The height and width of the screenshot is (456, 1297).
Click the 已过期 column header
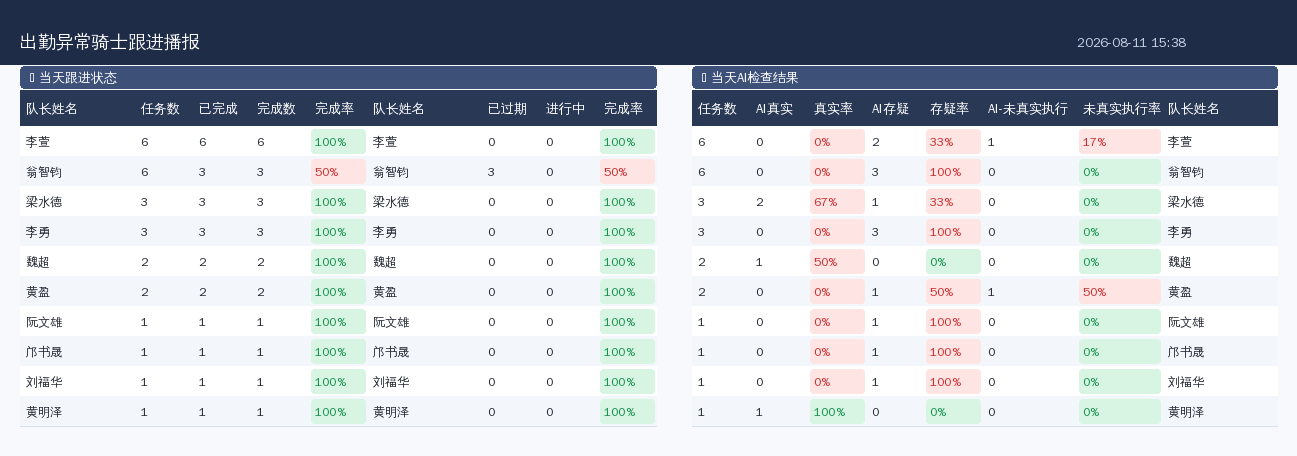pyautogui.click(x=507, y=108)
